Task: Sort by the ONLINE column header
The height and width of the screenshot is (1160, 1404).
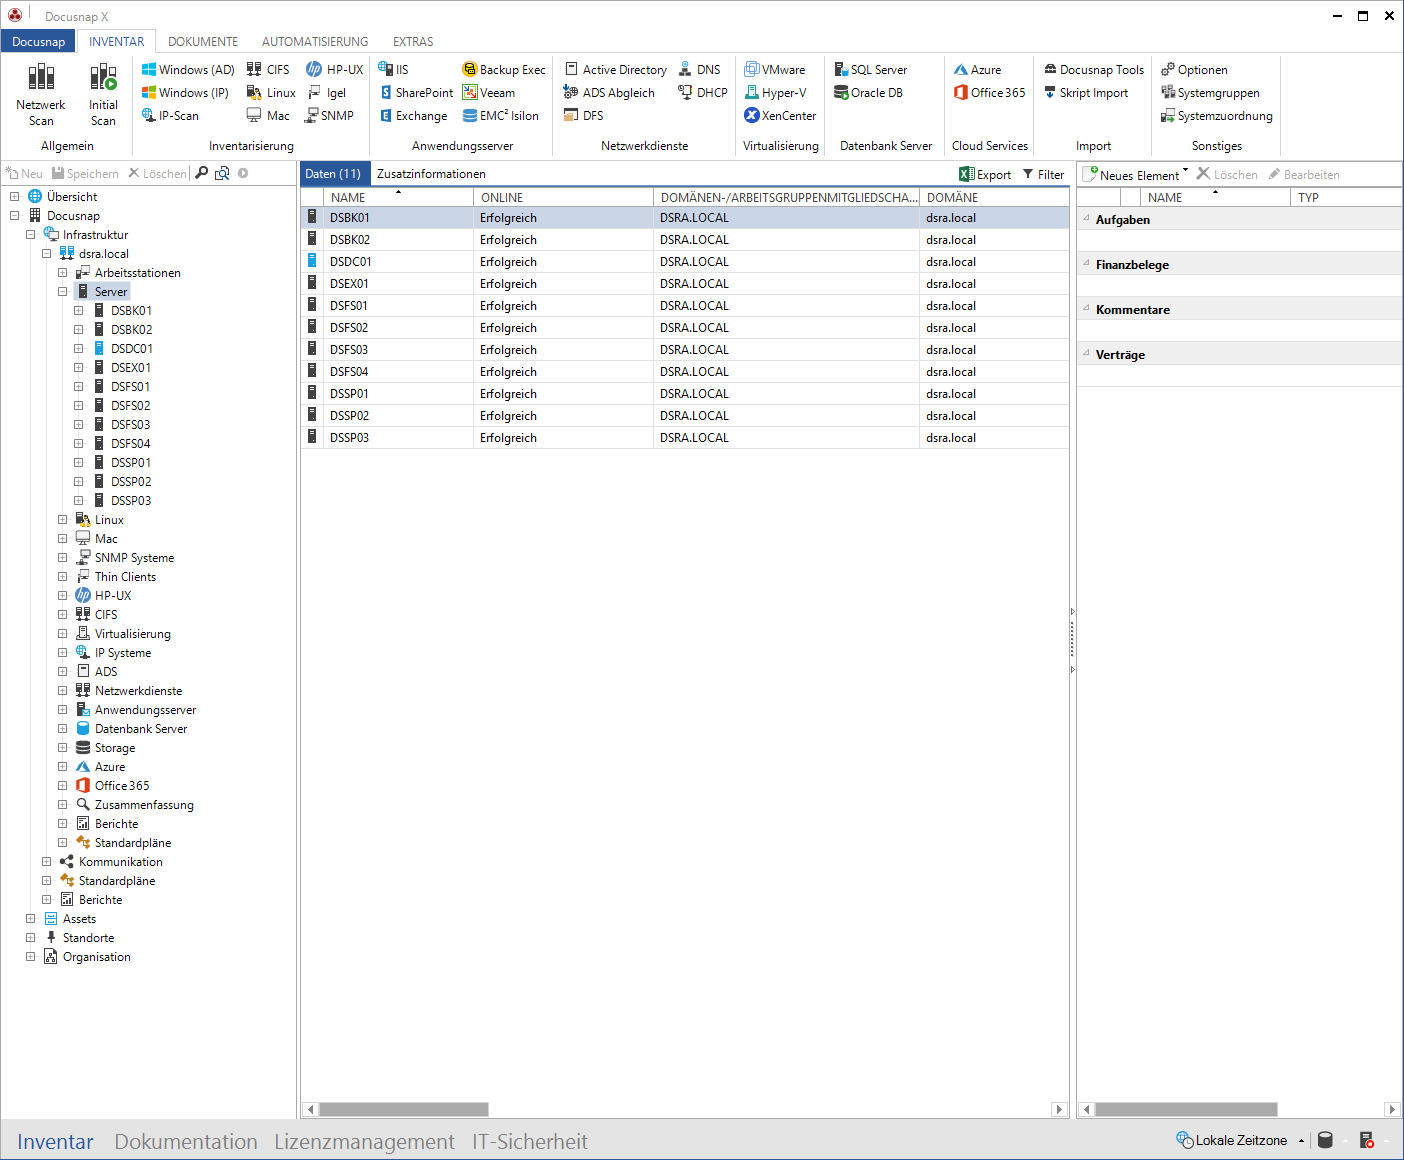Action: click(x=563, y=198)
